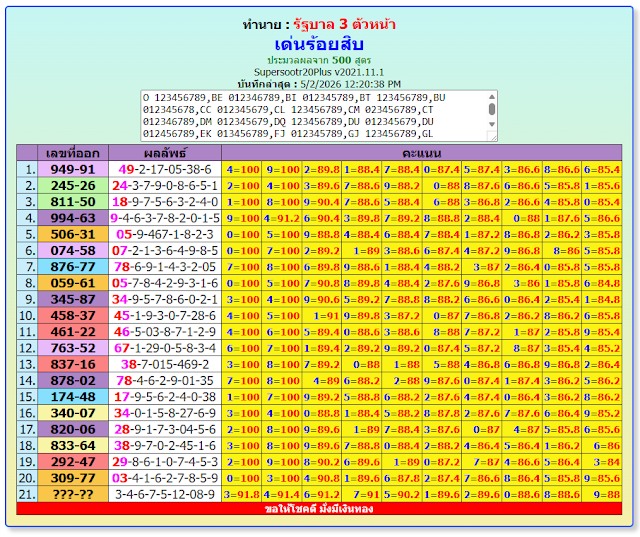Select the pending draw cell '???-??'
Viewport: 640px width, 537px height.
click(x=73, y=494)
